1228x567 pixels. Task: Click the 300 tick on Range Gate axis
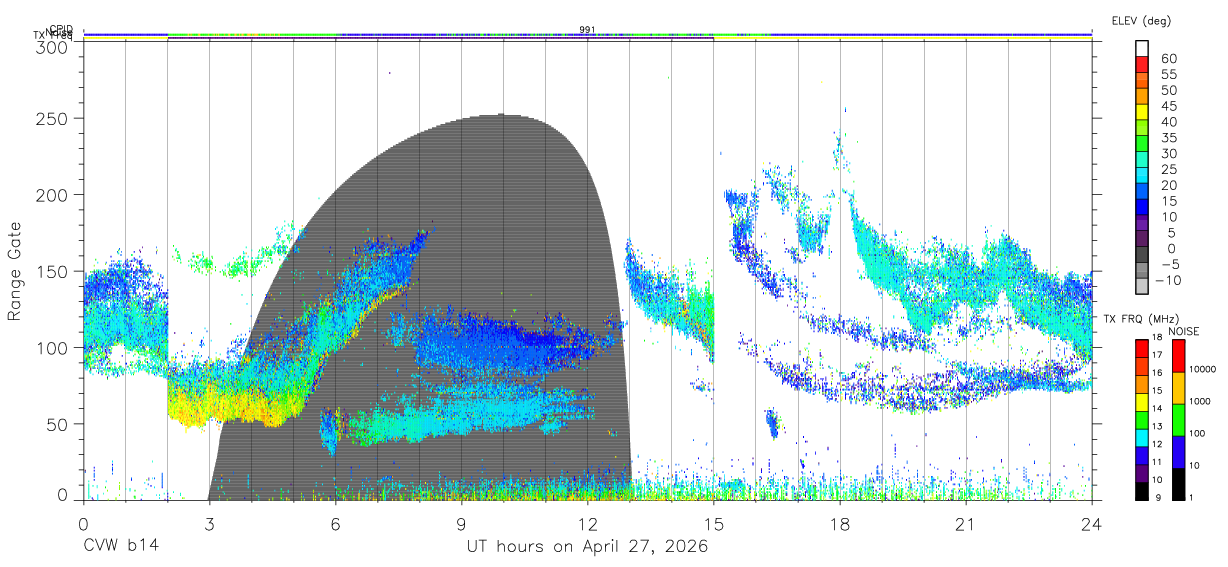[52, 46]
